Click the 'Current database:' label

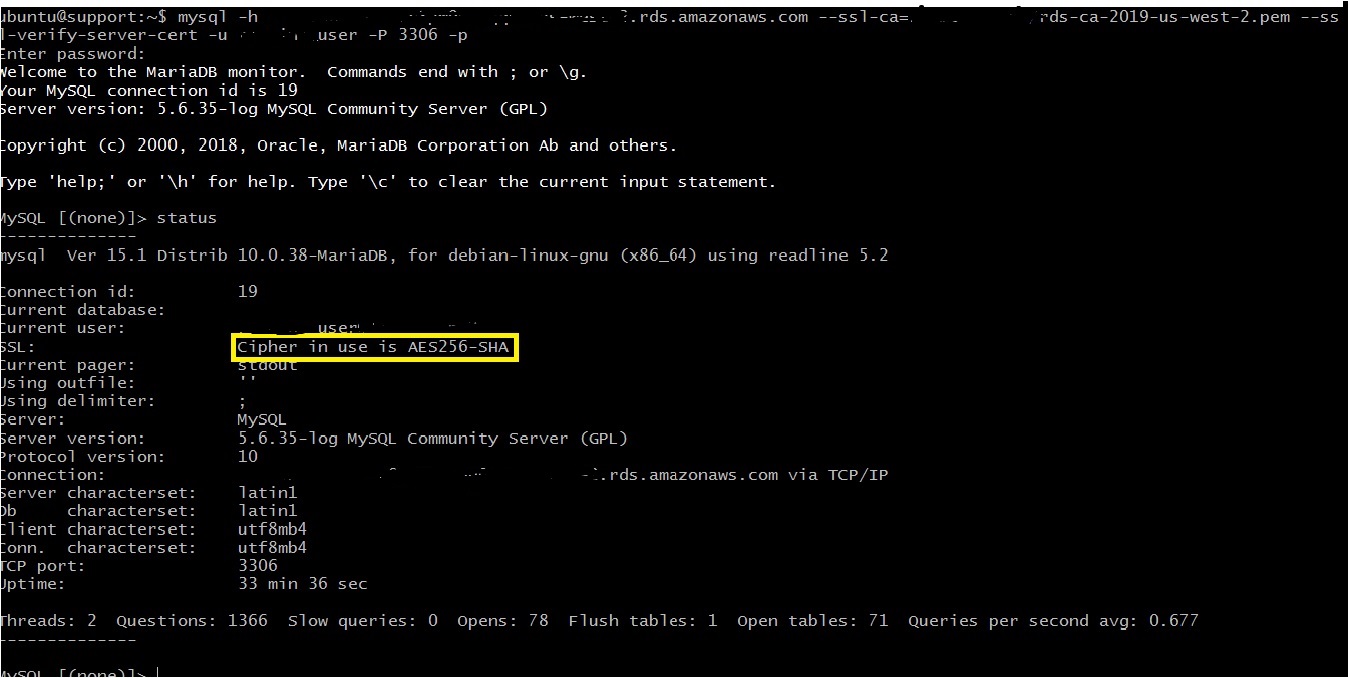83,310
